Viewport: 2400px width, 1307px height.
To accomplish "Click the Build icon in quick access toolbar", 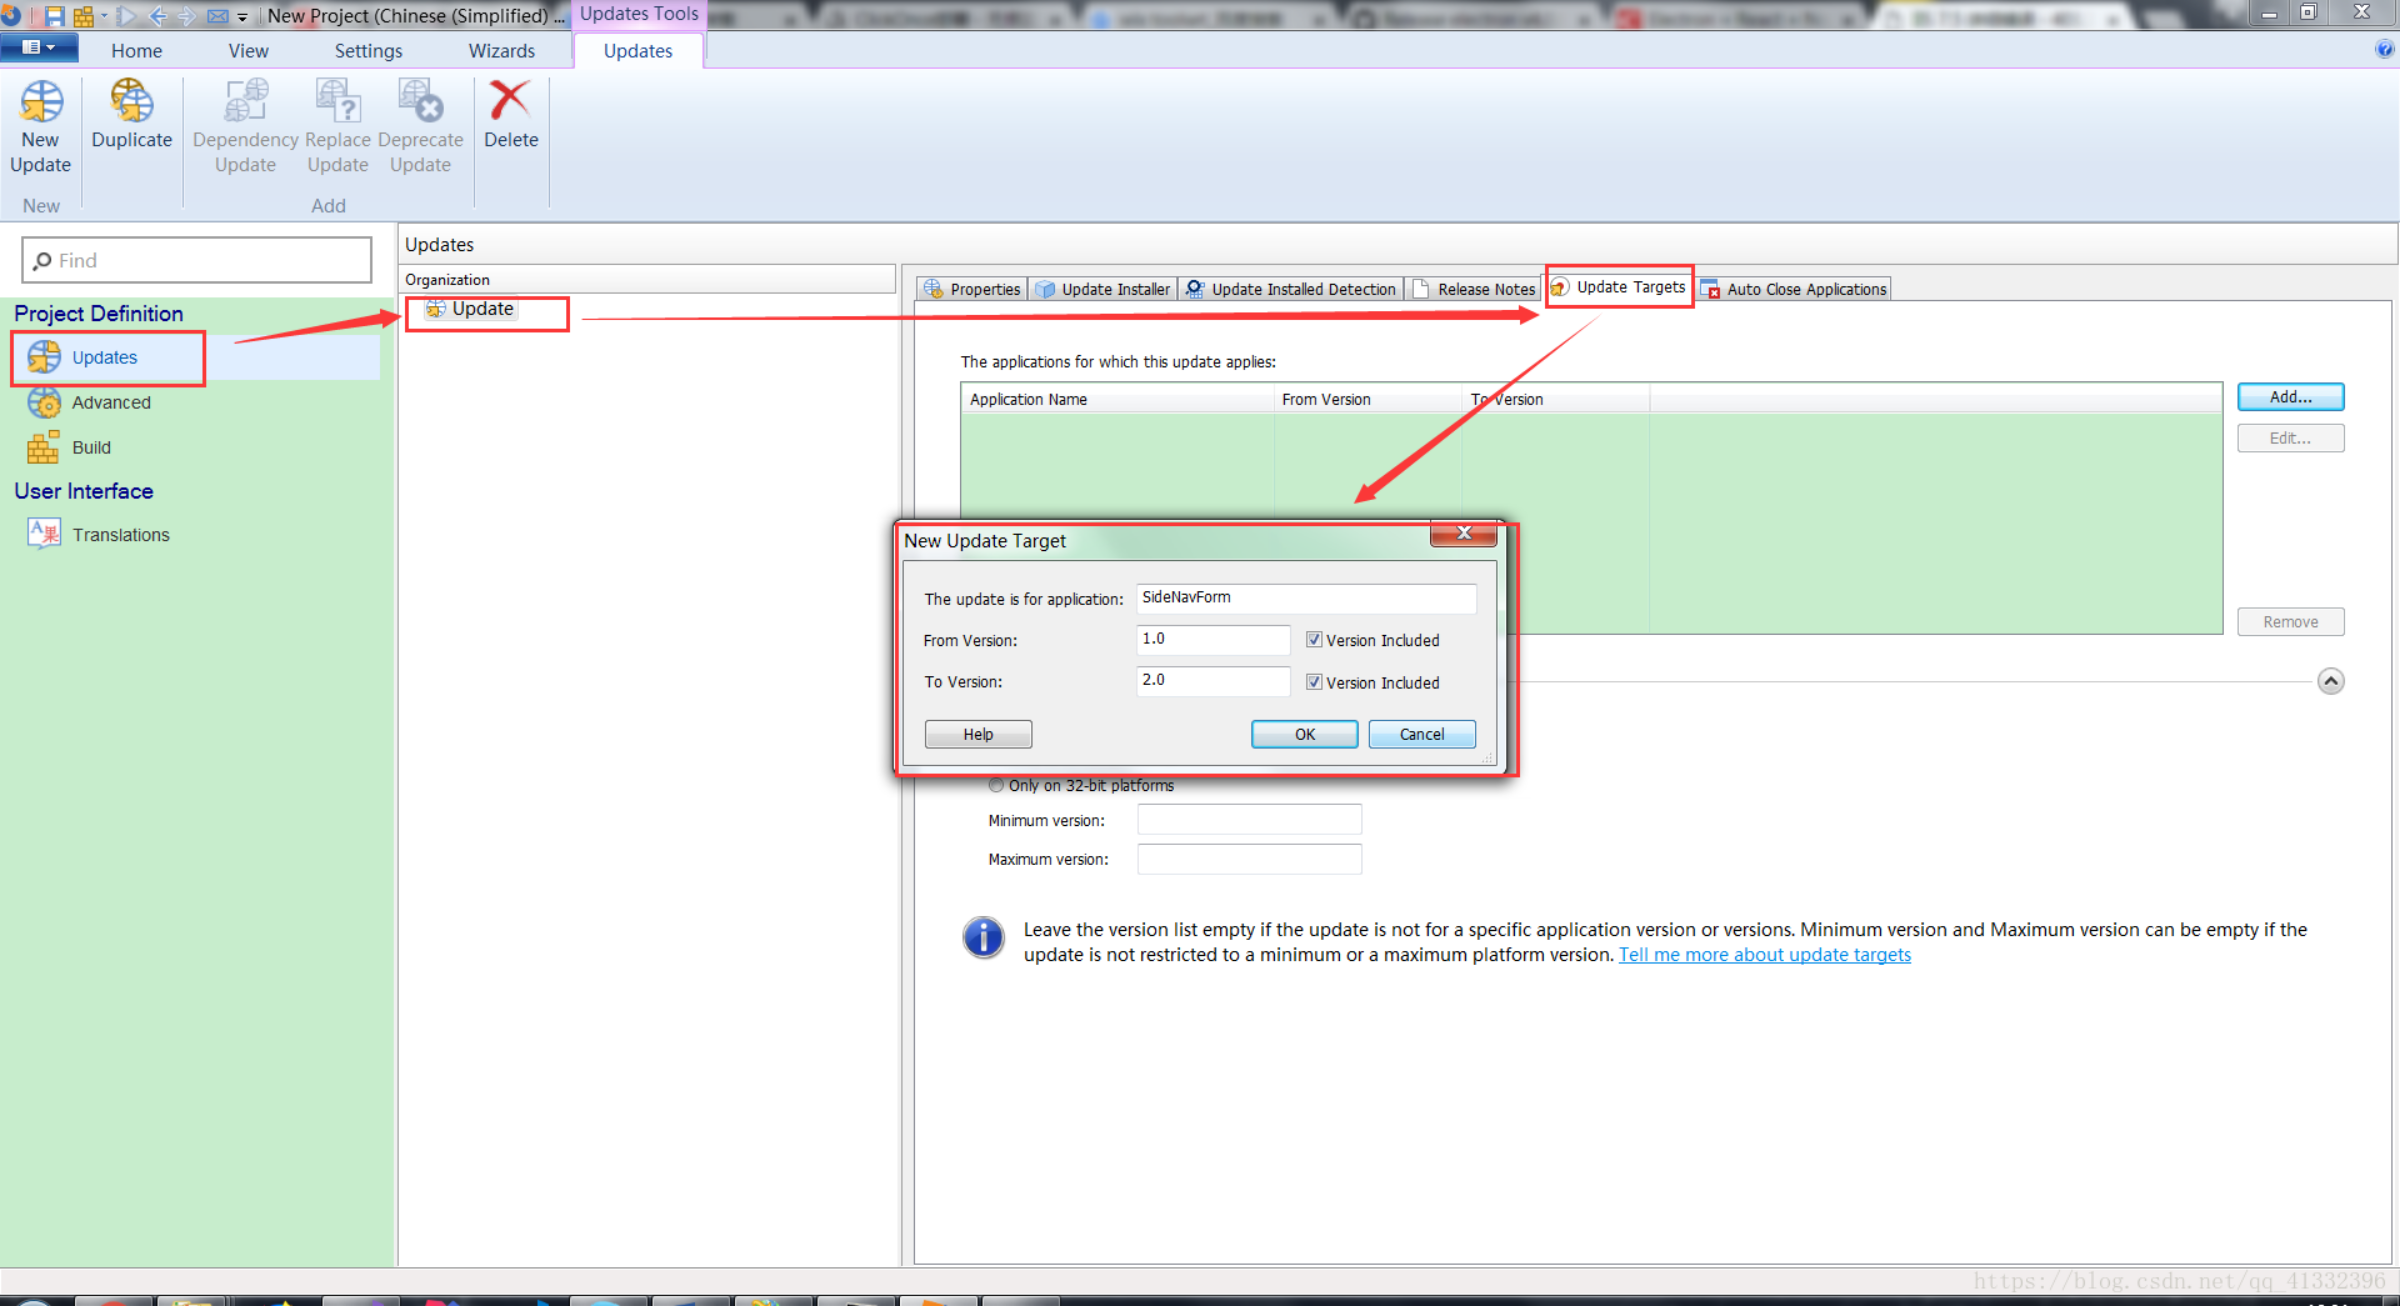I will [x=84, y=15].
